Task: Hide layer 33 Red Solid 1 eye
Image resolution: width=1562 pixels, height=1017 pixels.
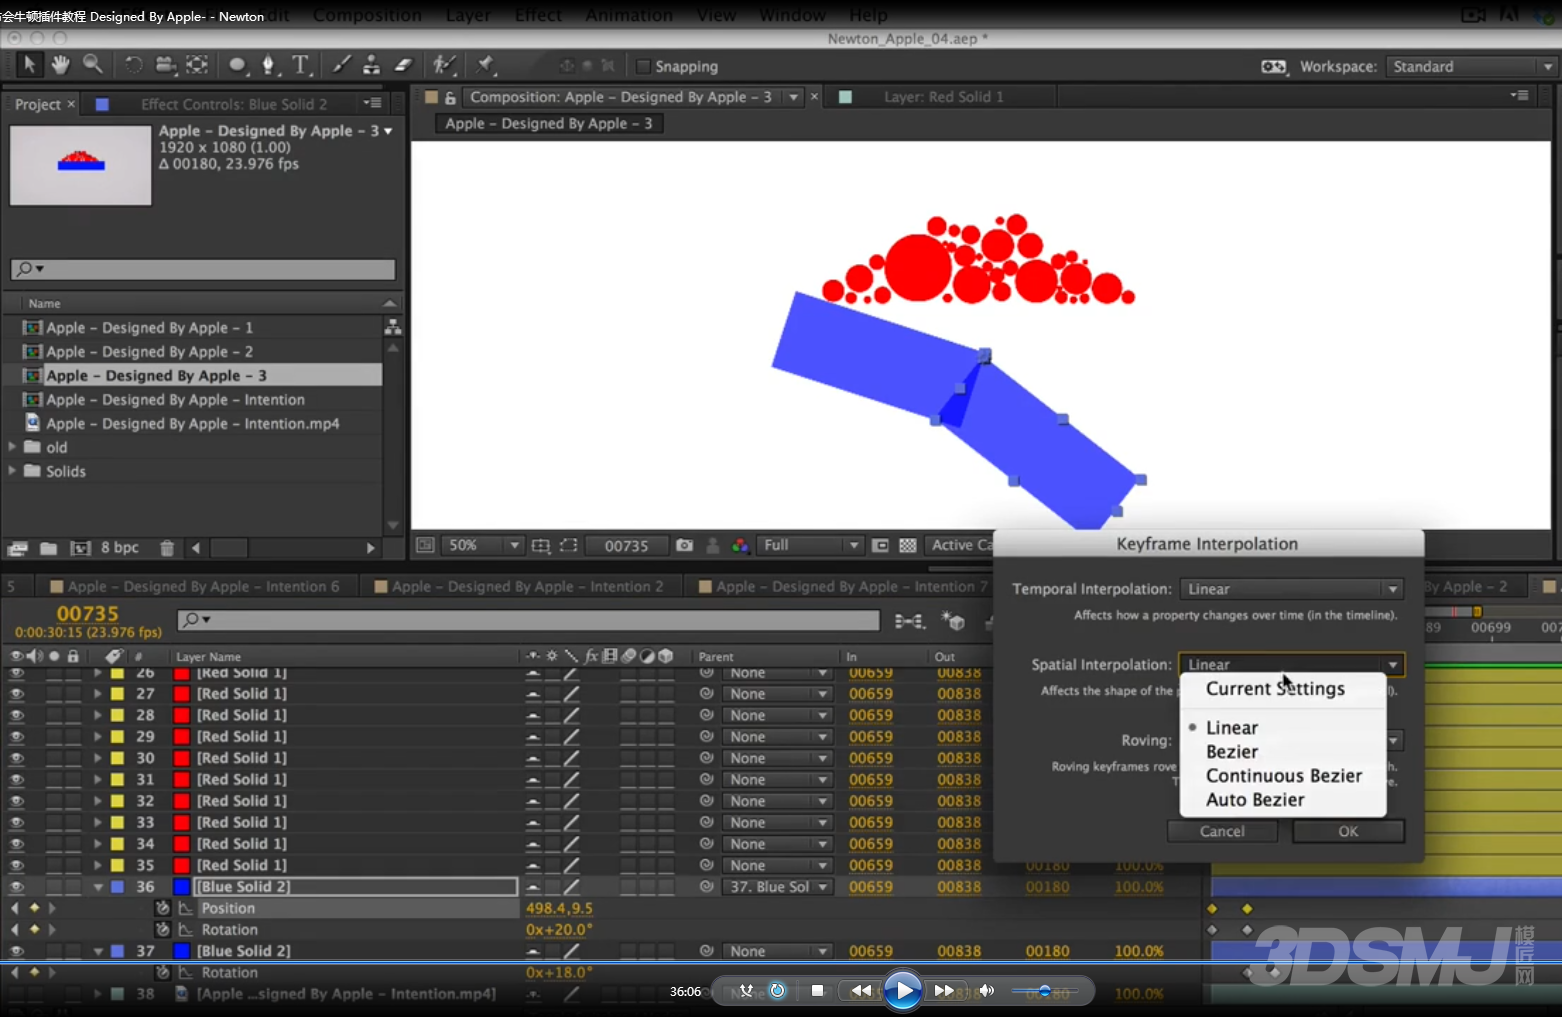Action: (16, 822)
